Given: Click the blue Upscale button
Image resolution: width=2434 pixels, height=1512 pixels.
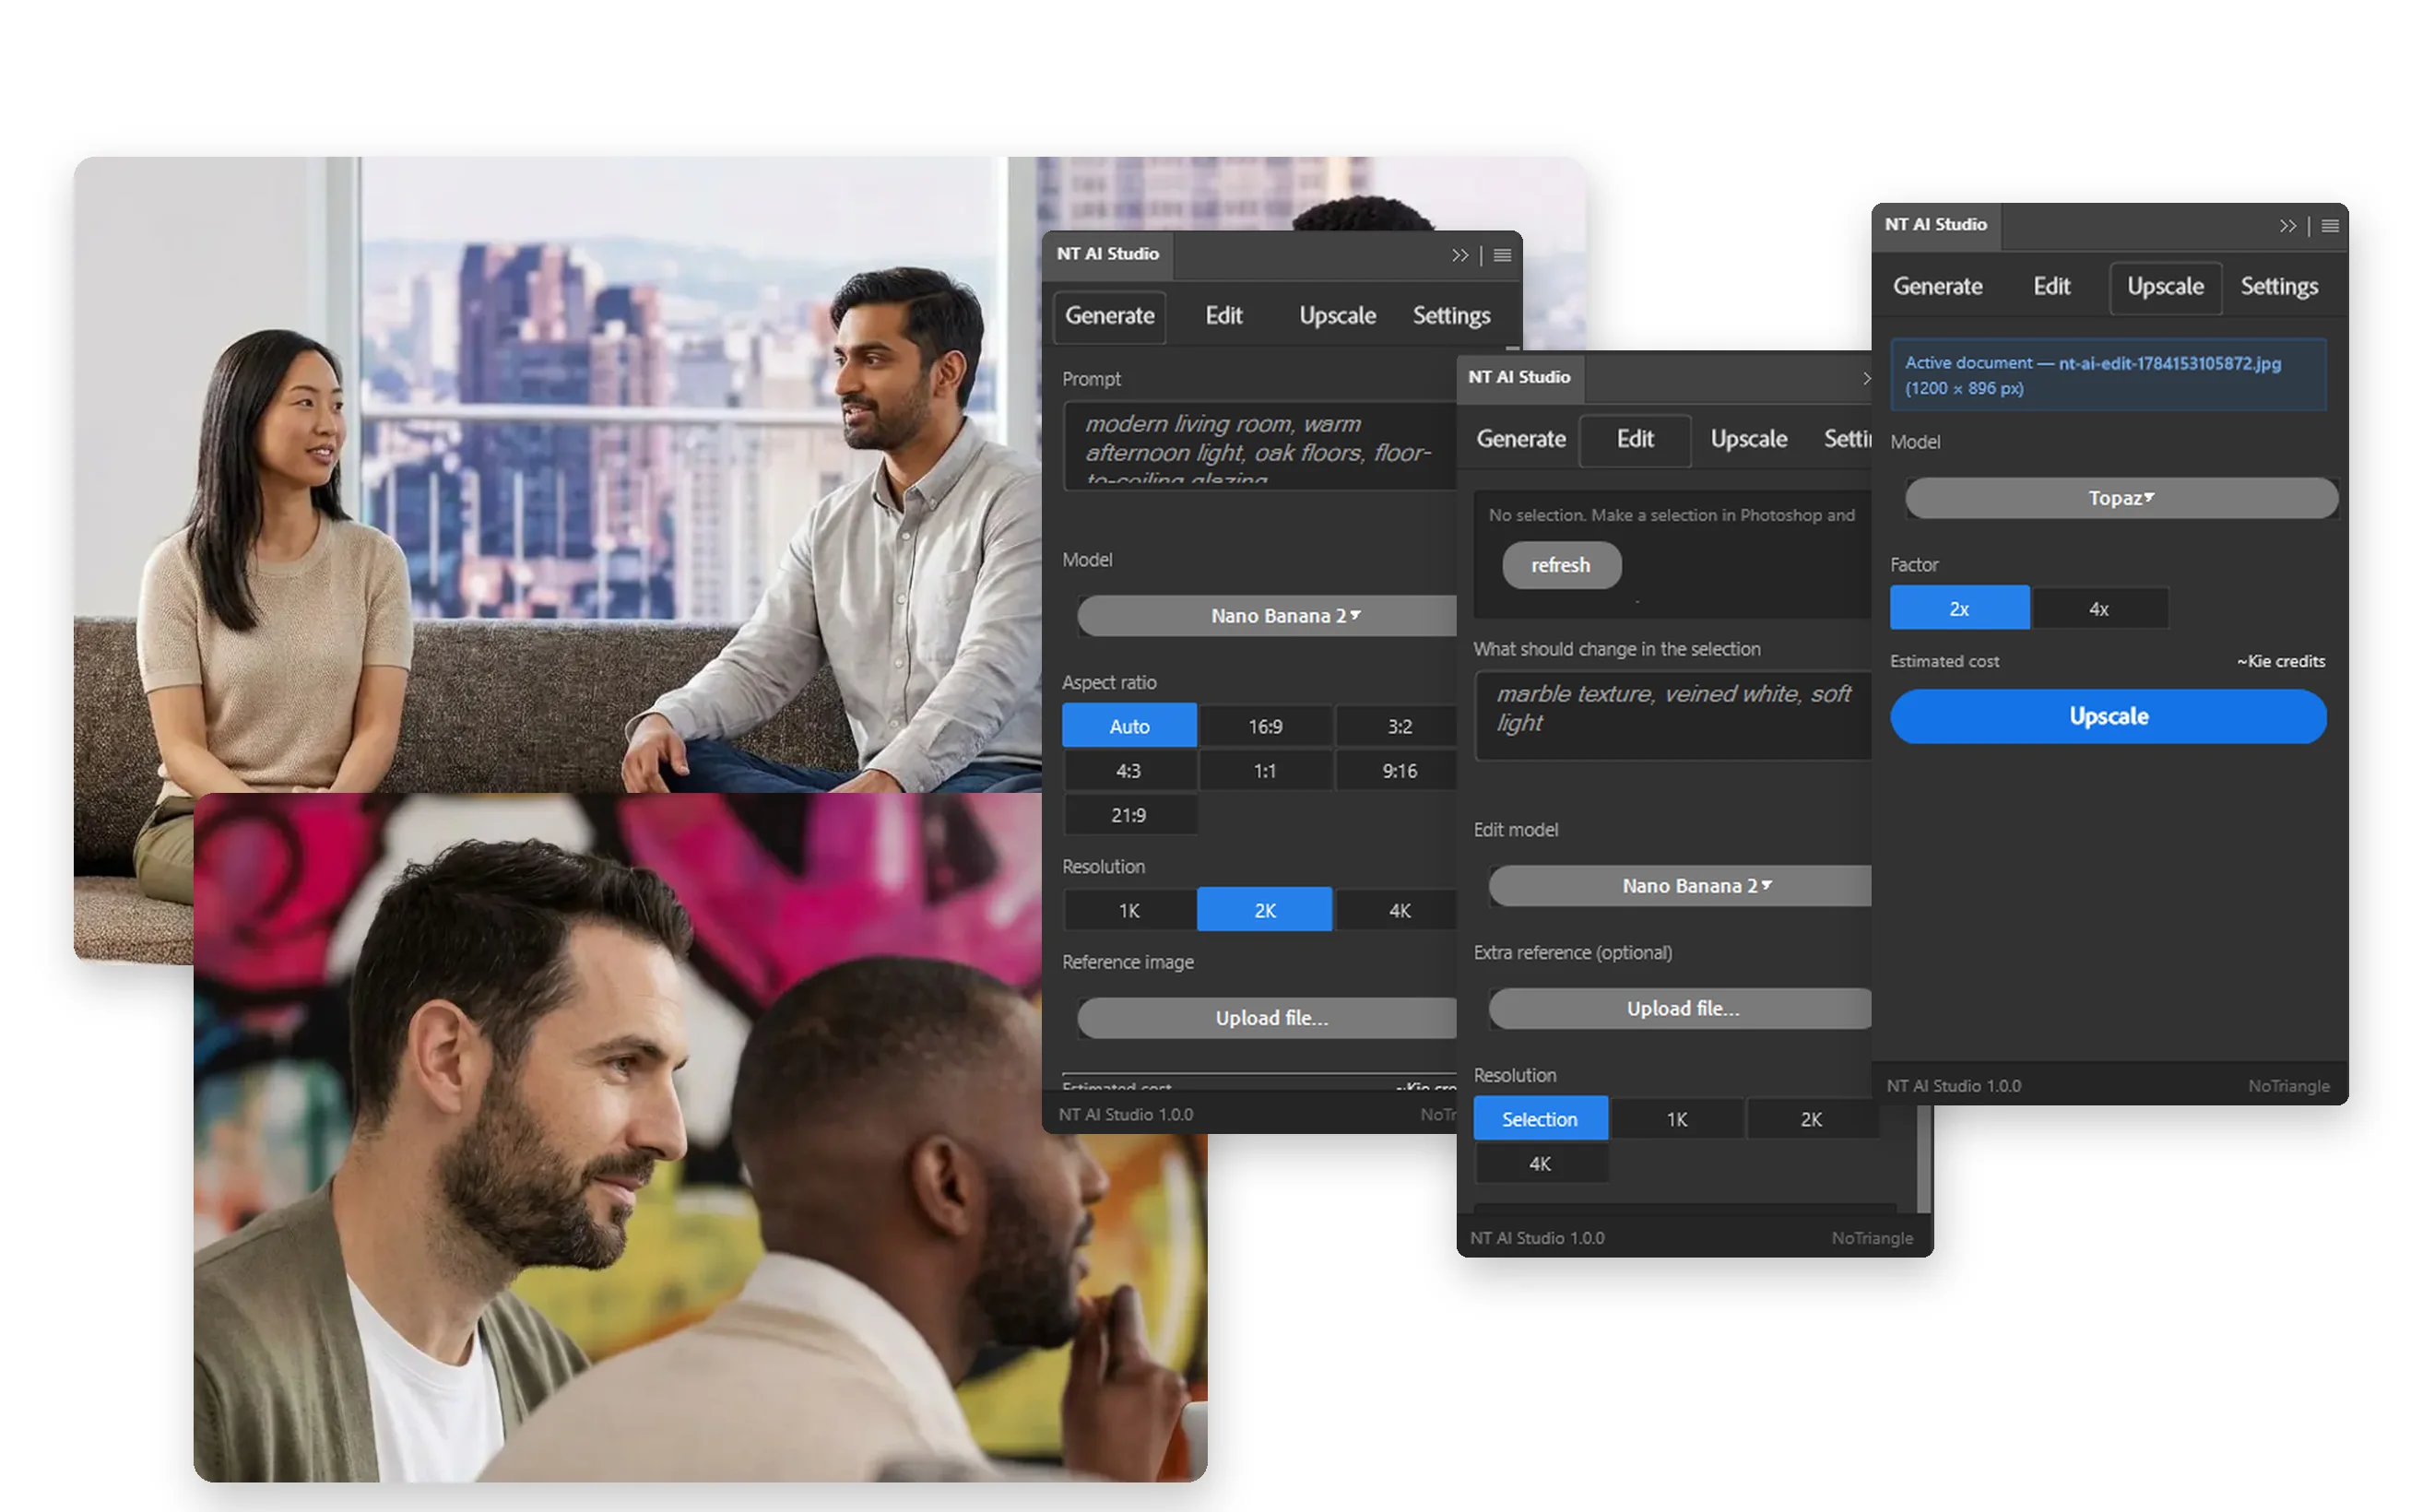Looking at the screenshot, I should pos(2108,716).
